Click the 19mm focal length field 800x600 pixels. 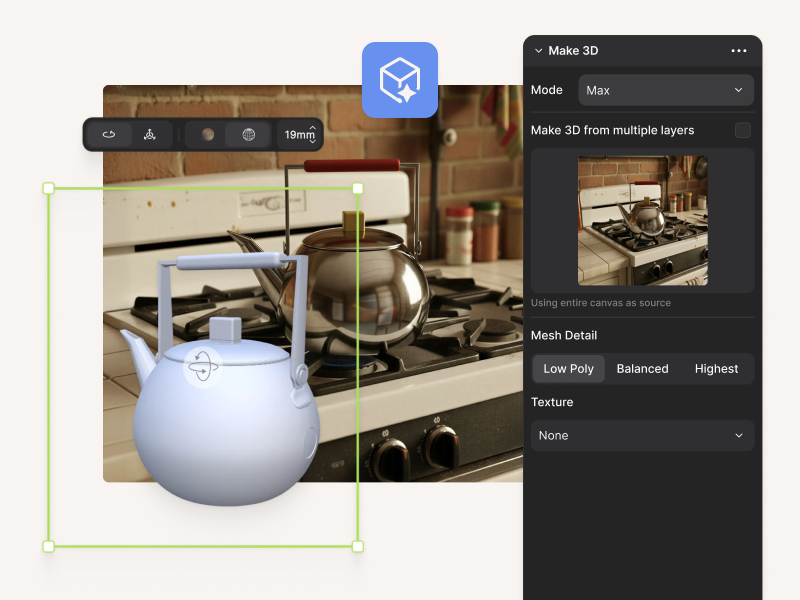click(x=296, y=134)
